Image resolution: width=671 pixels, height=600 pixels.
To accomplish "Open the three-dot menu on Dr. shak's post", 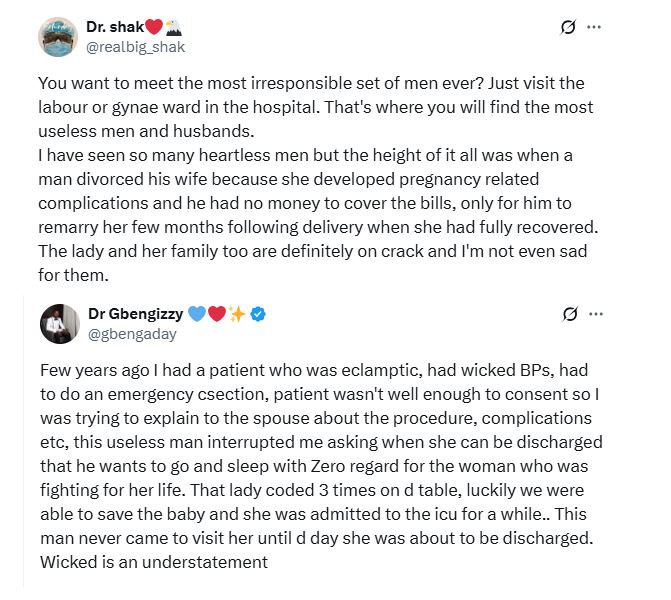I will [595, 27].
